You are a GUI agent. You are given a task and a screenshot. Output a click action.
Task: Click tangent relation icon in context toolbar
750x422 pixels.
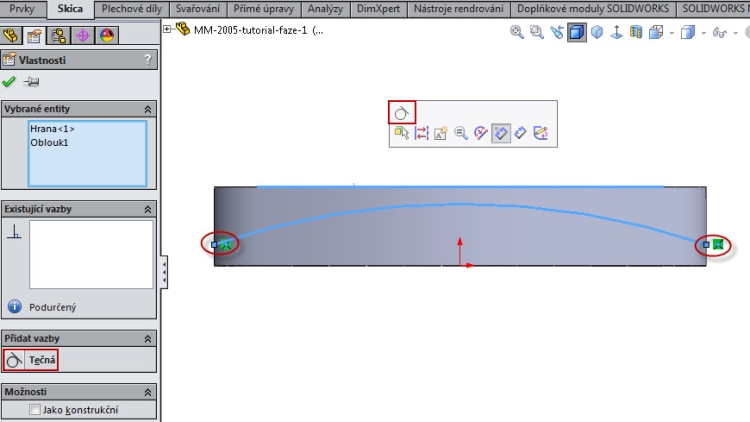click(x=402, y=113)
